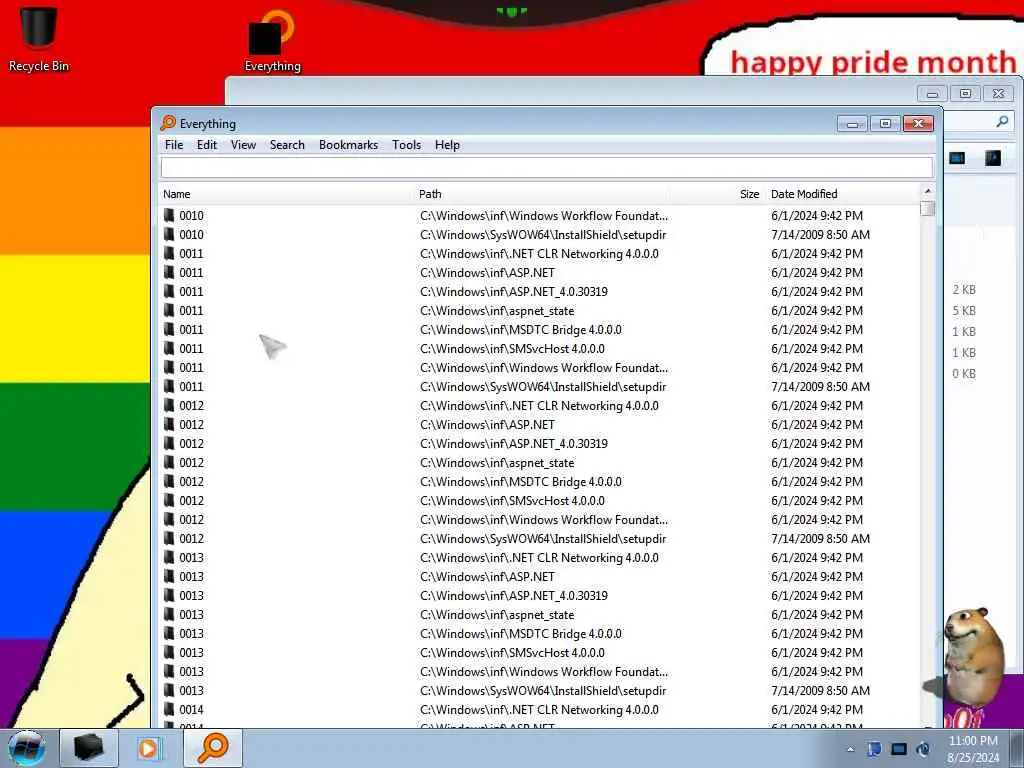Click the Show desktop strip beside the clock
The height and width of the screenshot is (768, 1024).
pyautogui.click(x=1016, y=748)
